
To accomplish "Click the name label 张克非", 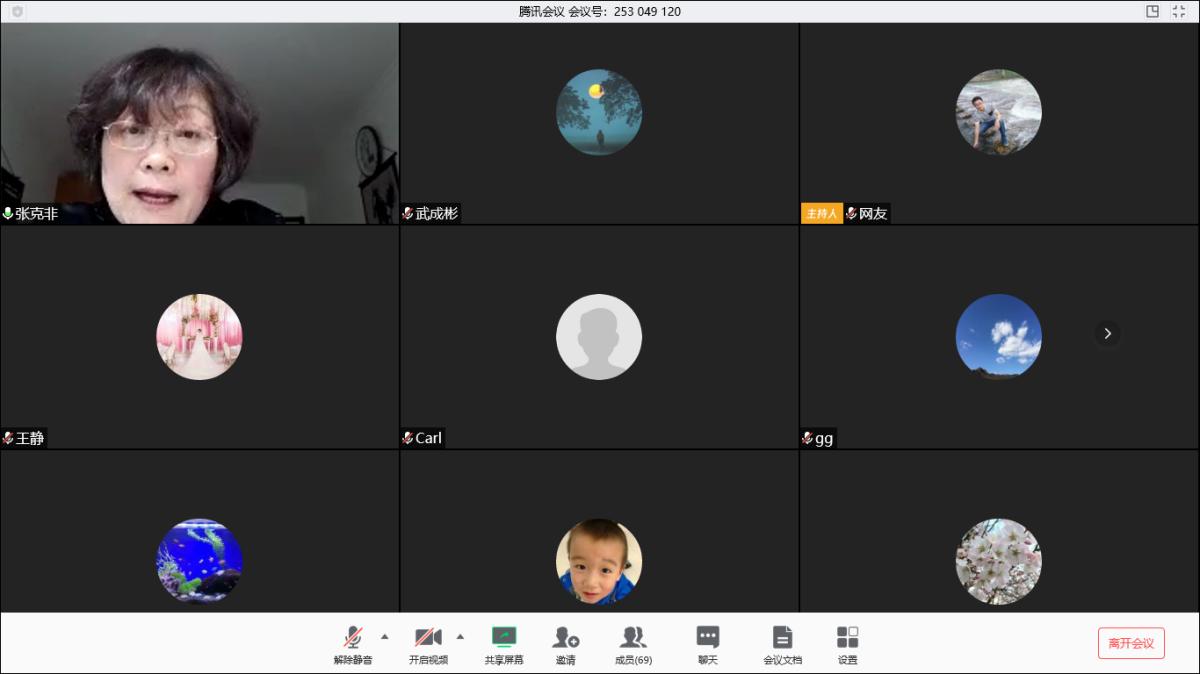I will pyautogui.click(x=37, y=213).
